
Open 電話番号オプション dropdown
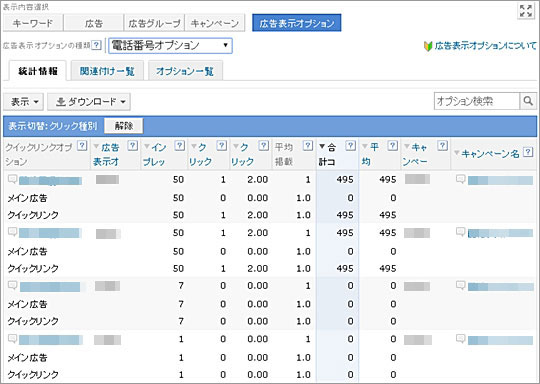170,45
